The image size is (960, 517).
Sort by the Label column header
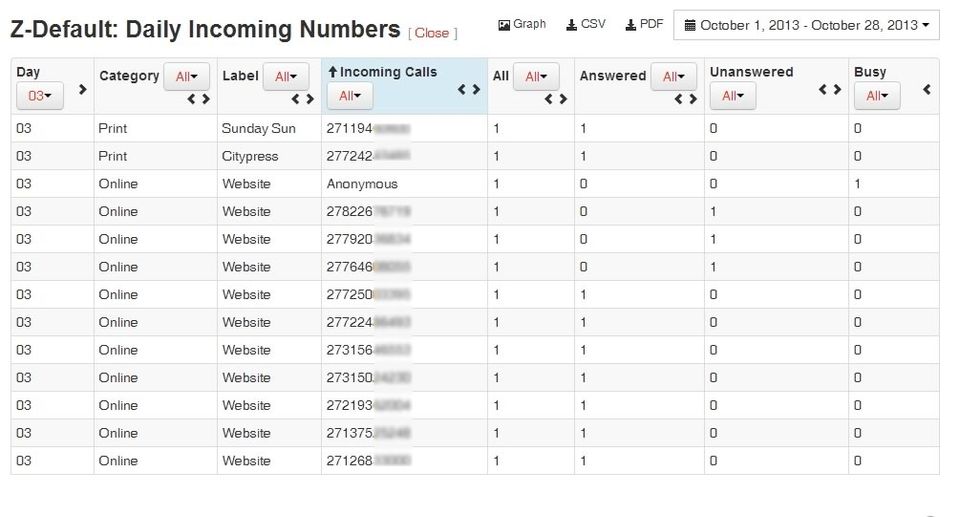point(240,76)
